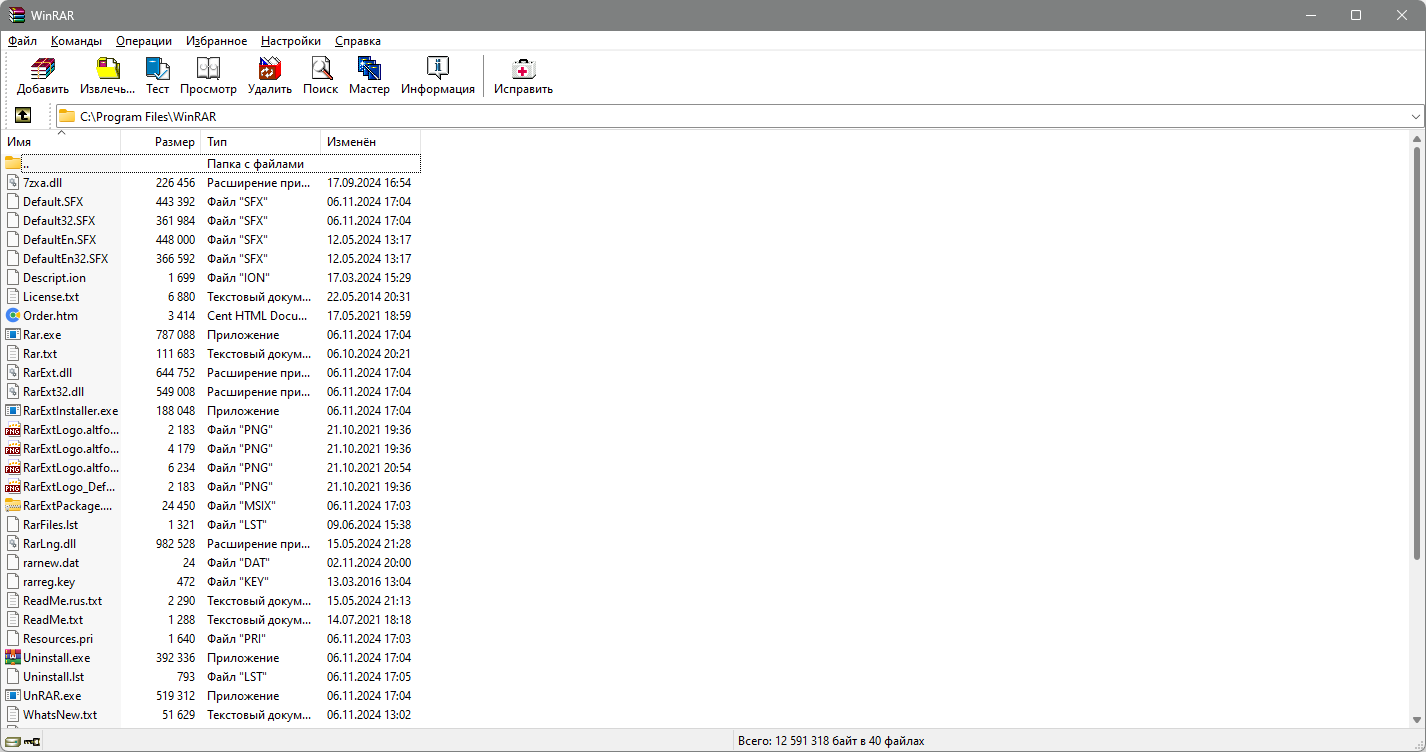Click the Uninstall.exe colorful icon
This screenshot has height=752, width=1426.
pyautogui.click(x=13, y=658)
